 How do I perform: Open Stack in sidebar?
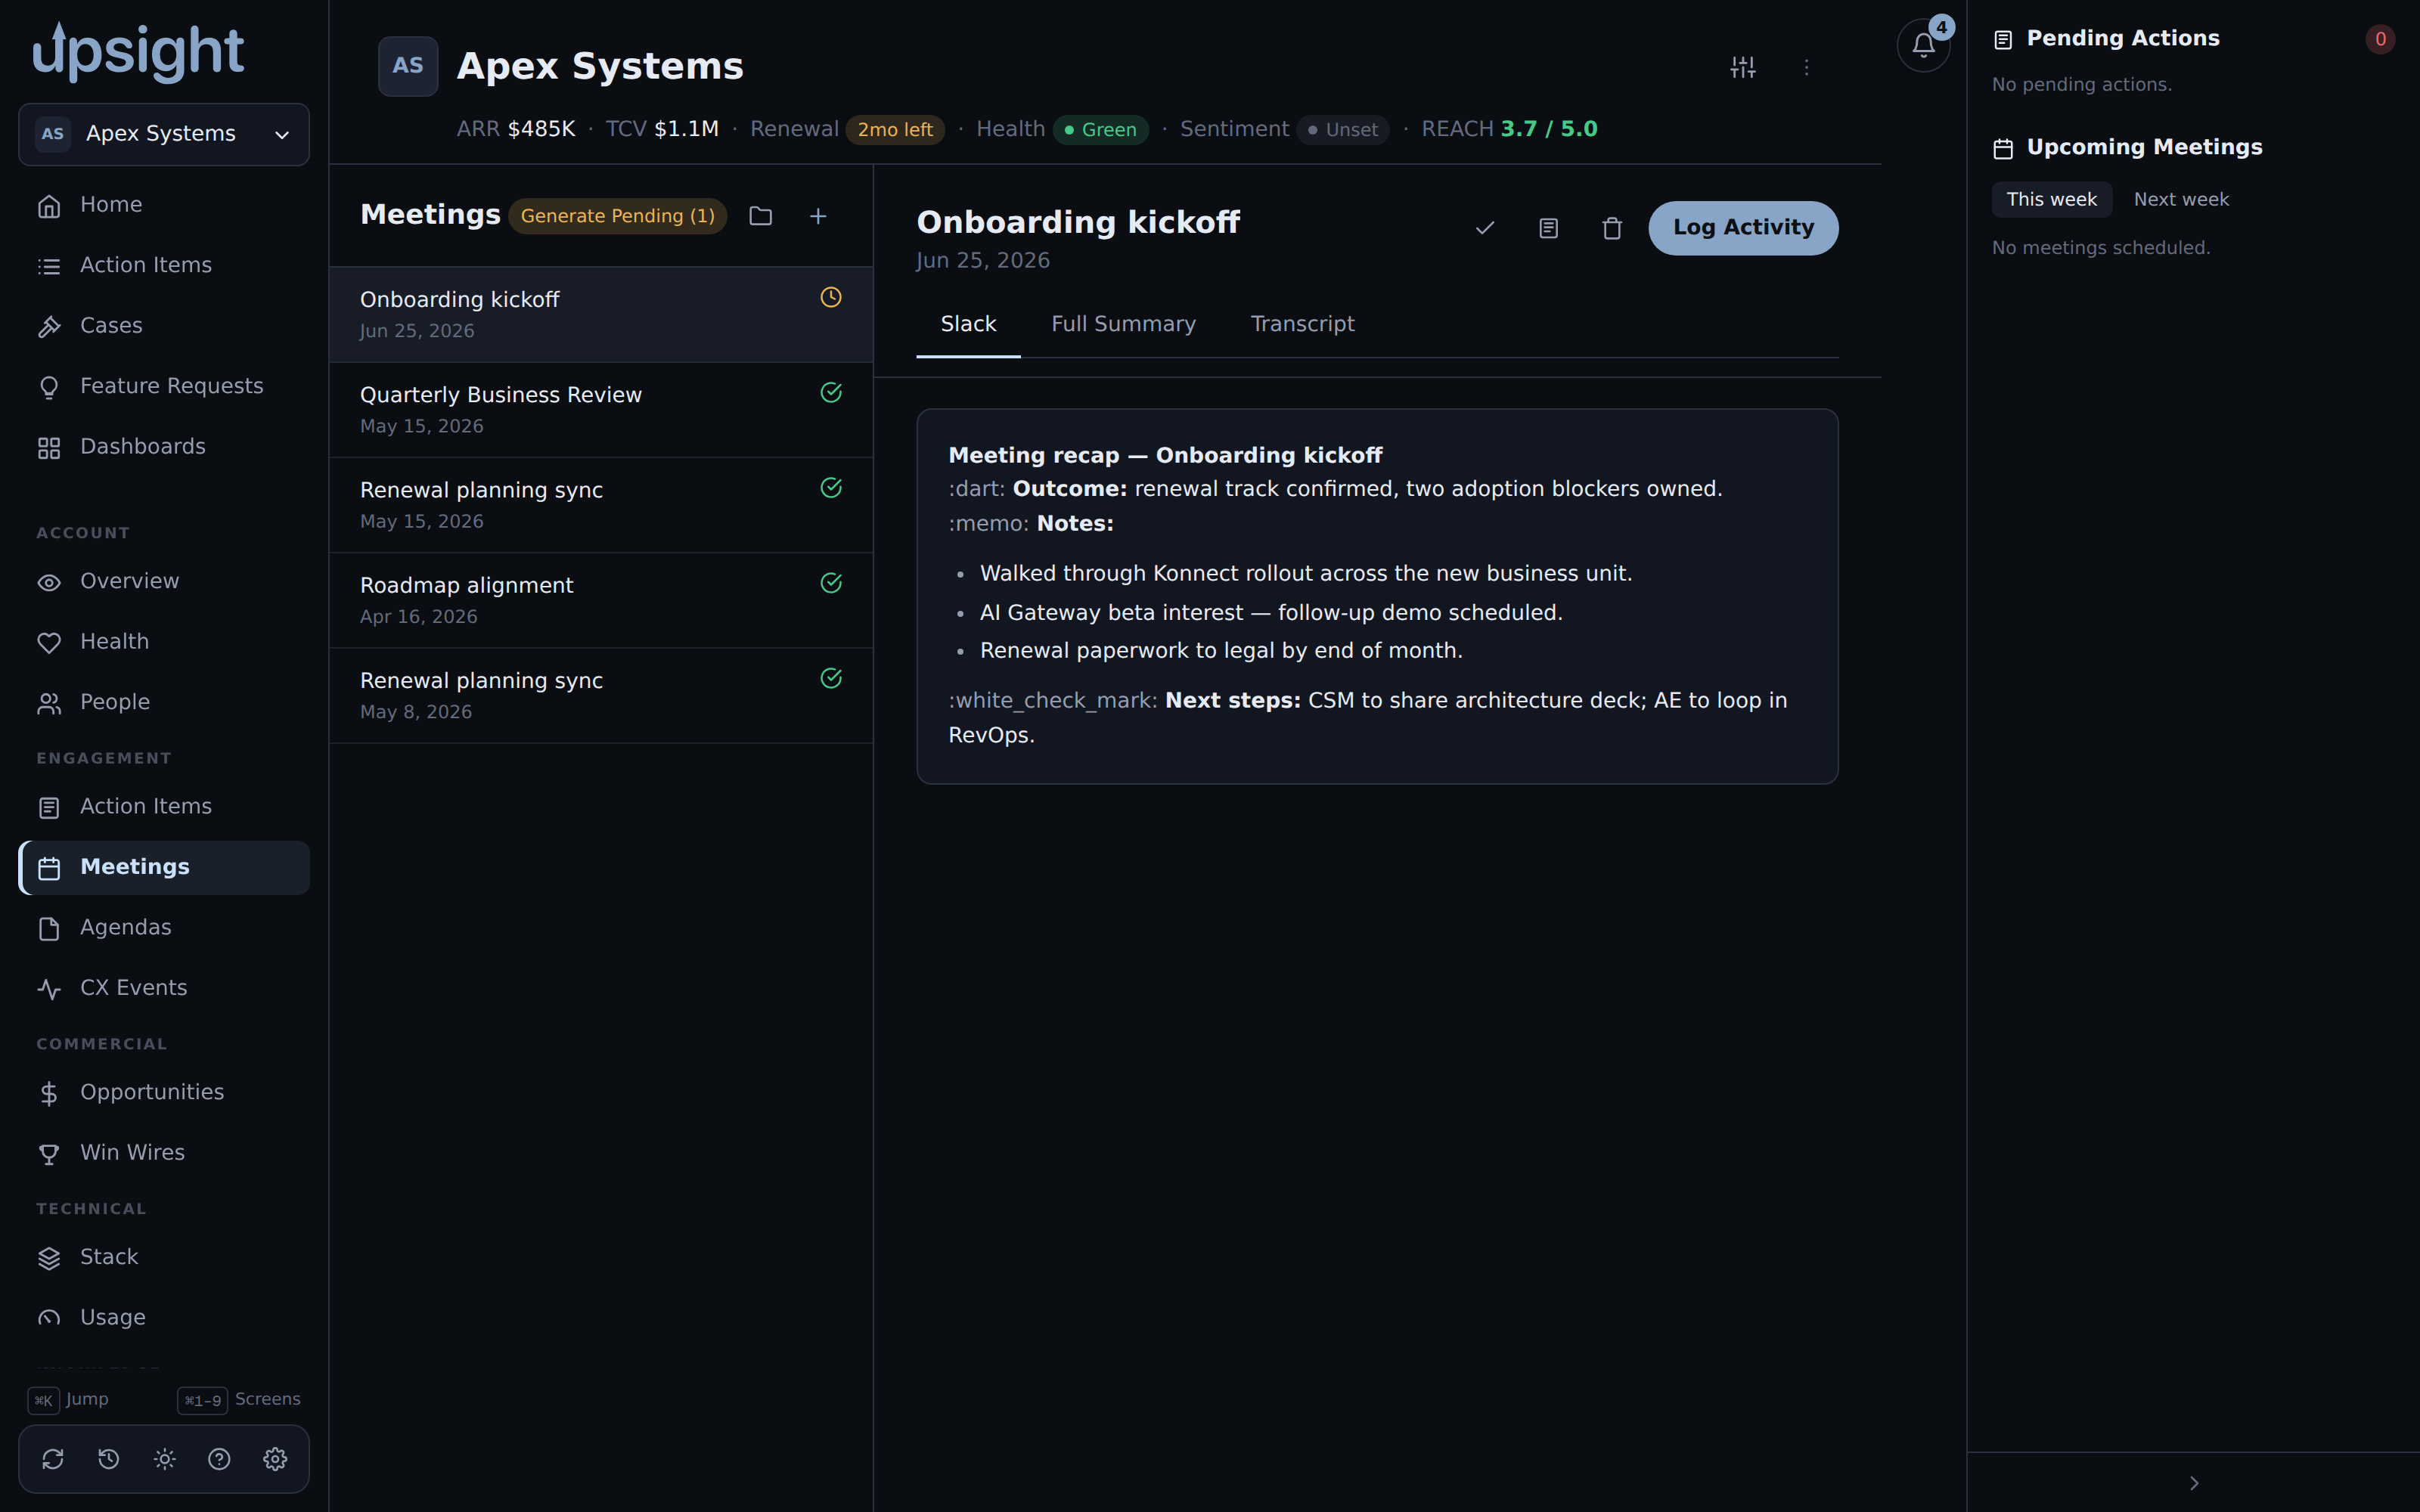[164, 1257]
